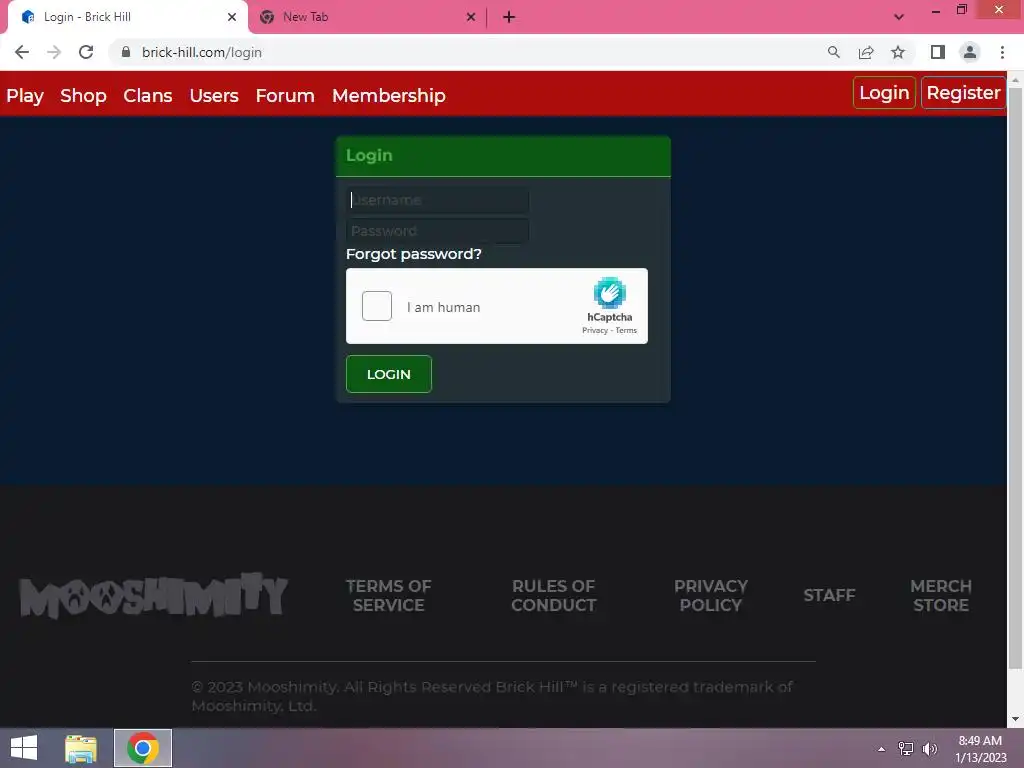Click the browser forward arrow
The height and width of the screenshot is (768, 1024).
coord(54,52)
